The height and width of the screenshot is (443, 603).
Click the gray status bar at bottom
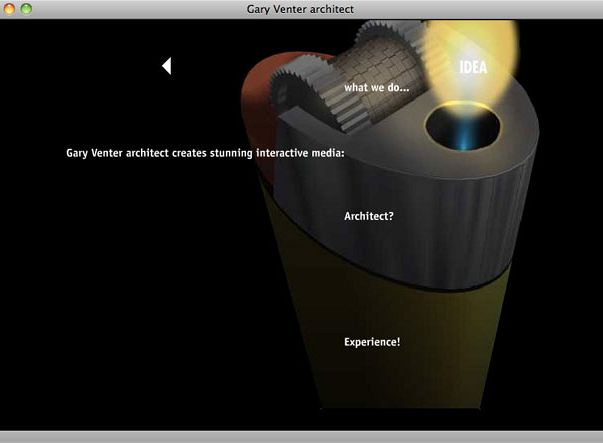pos(300,437)
